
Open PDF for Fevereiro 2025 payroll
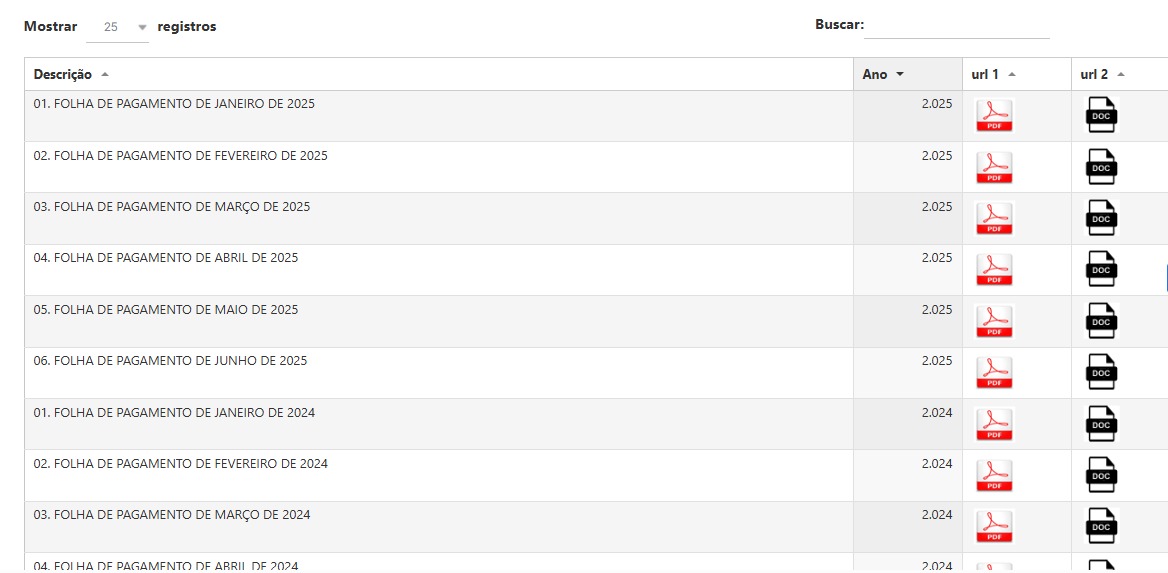pyautogui.click(x=994, y=167)
